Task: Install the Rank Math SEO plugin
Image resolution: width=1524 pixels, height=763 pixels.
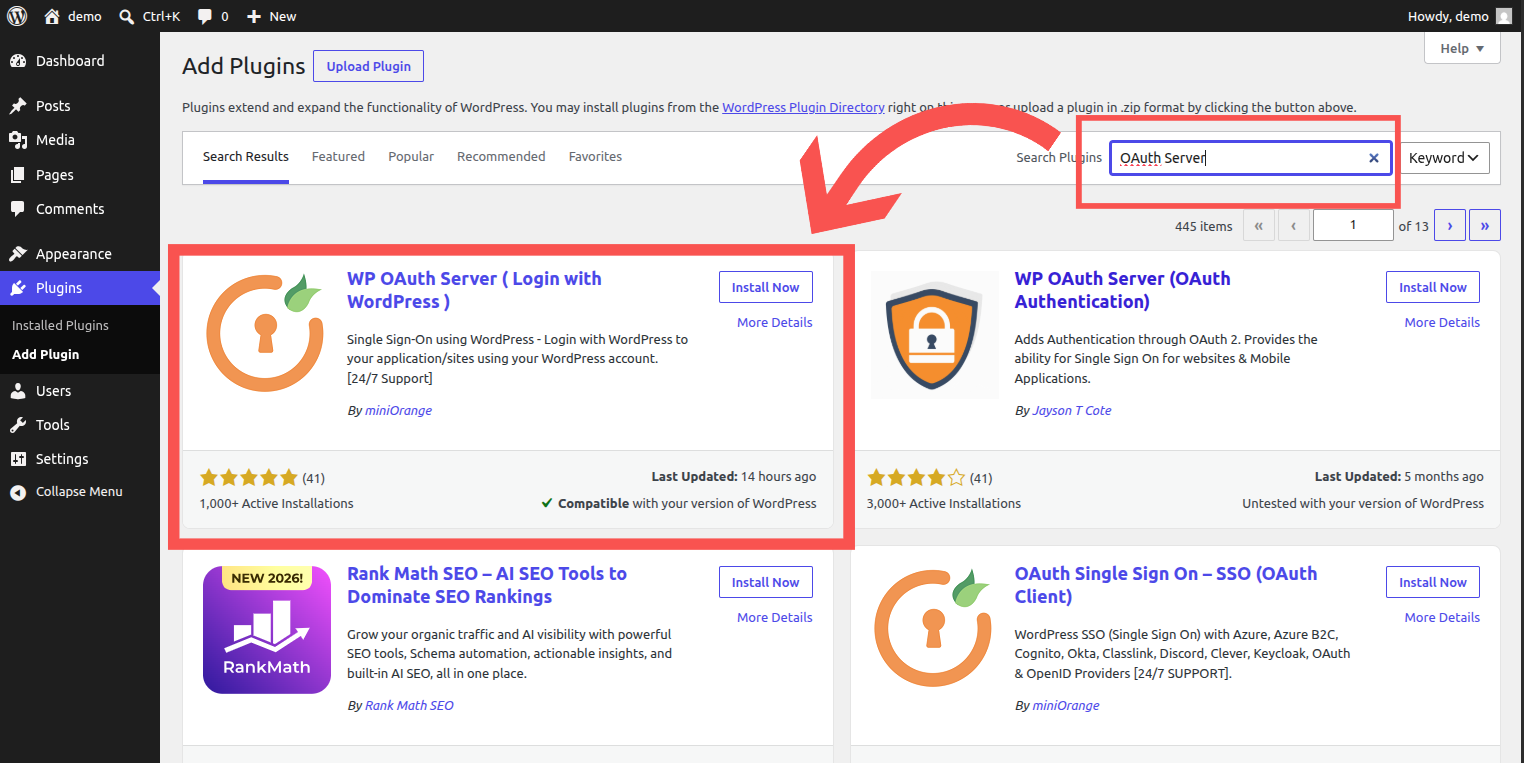Action: [x=766, y=582]
